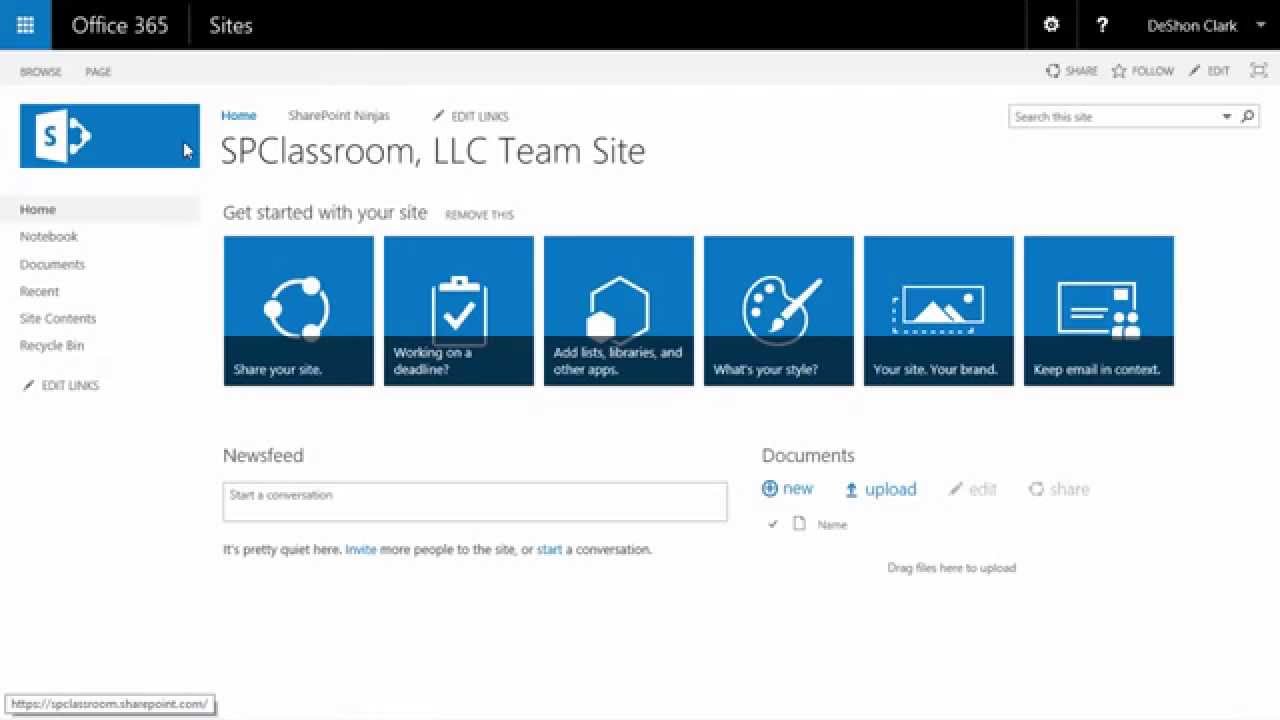Image resolution: width=1280 pixels, height=720 pixels.
Task: Open the PAGE ribbon tab
Action: (x=98, y=72)
